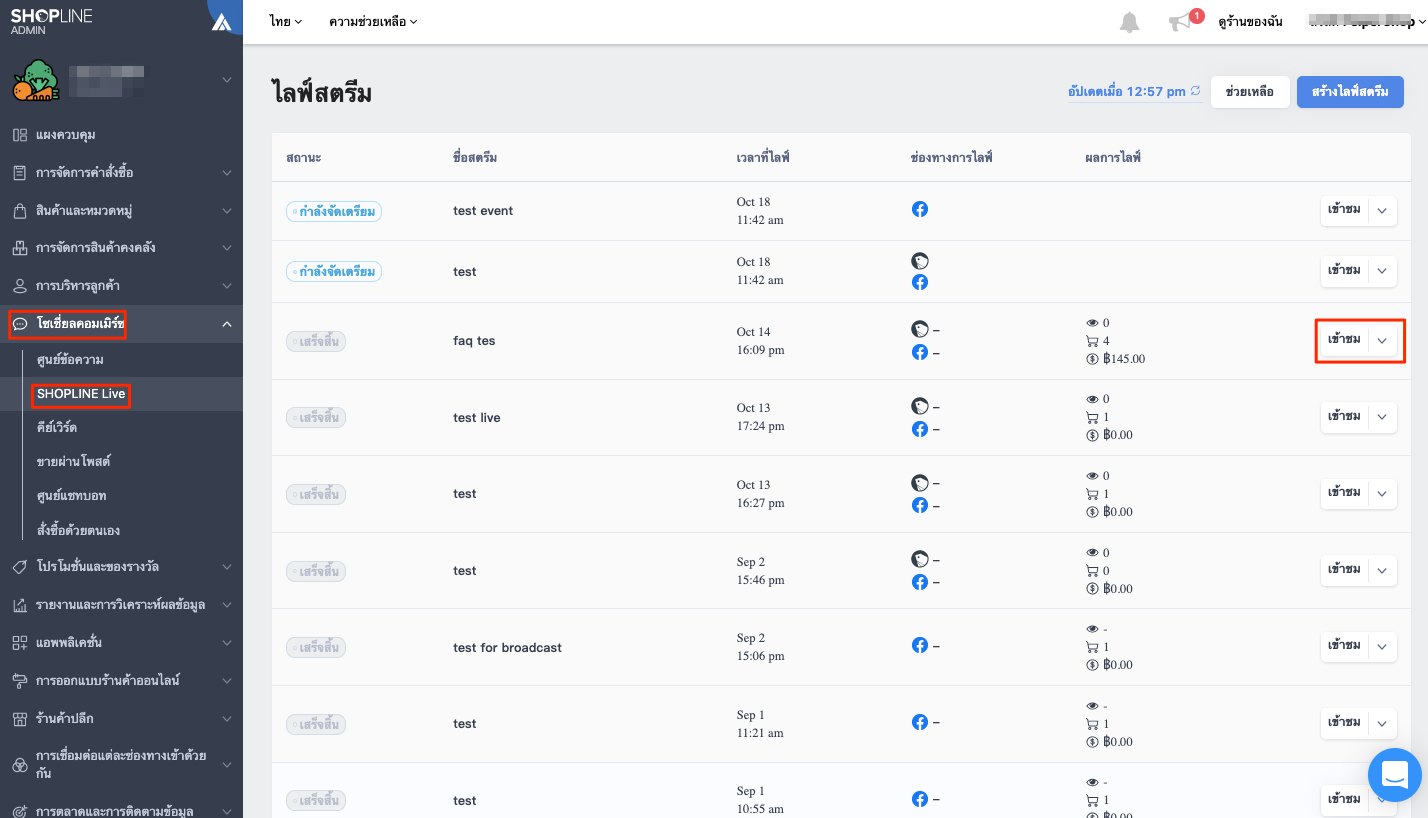Open the chat support bubble icon
1428x818 pixels.
(1395, 774)
